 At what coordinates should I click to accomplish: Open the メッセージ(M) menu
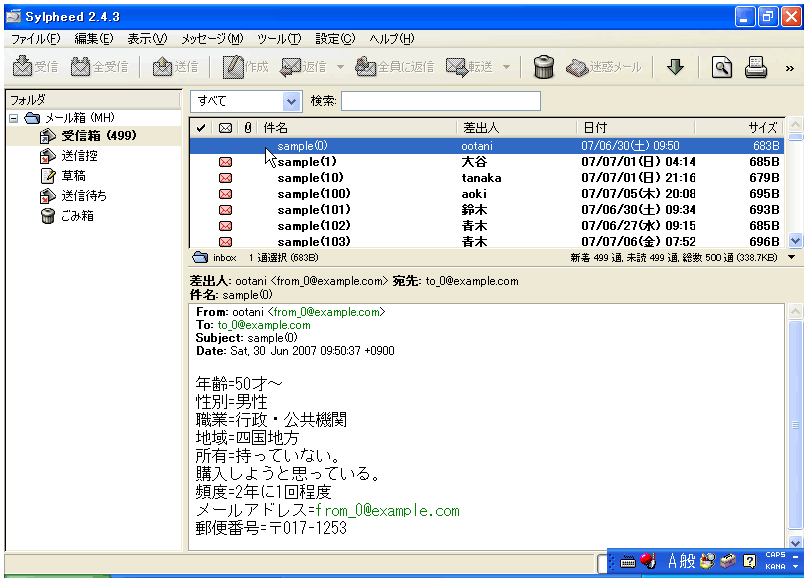click(x=212, y=39)
